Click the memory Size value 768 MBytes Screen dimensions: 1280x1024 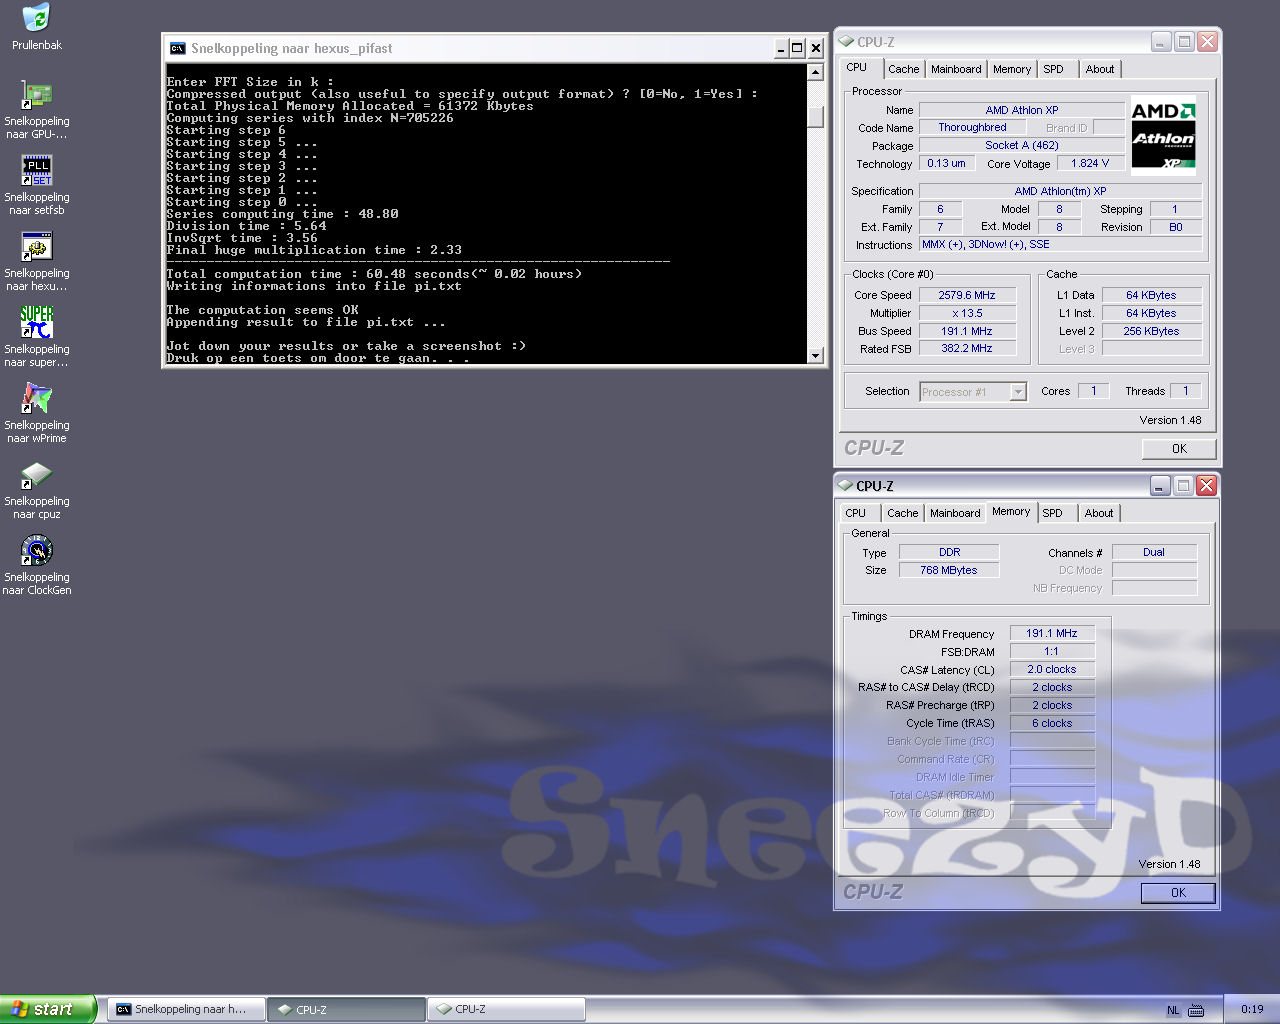949,570
